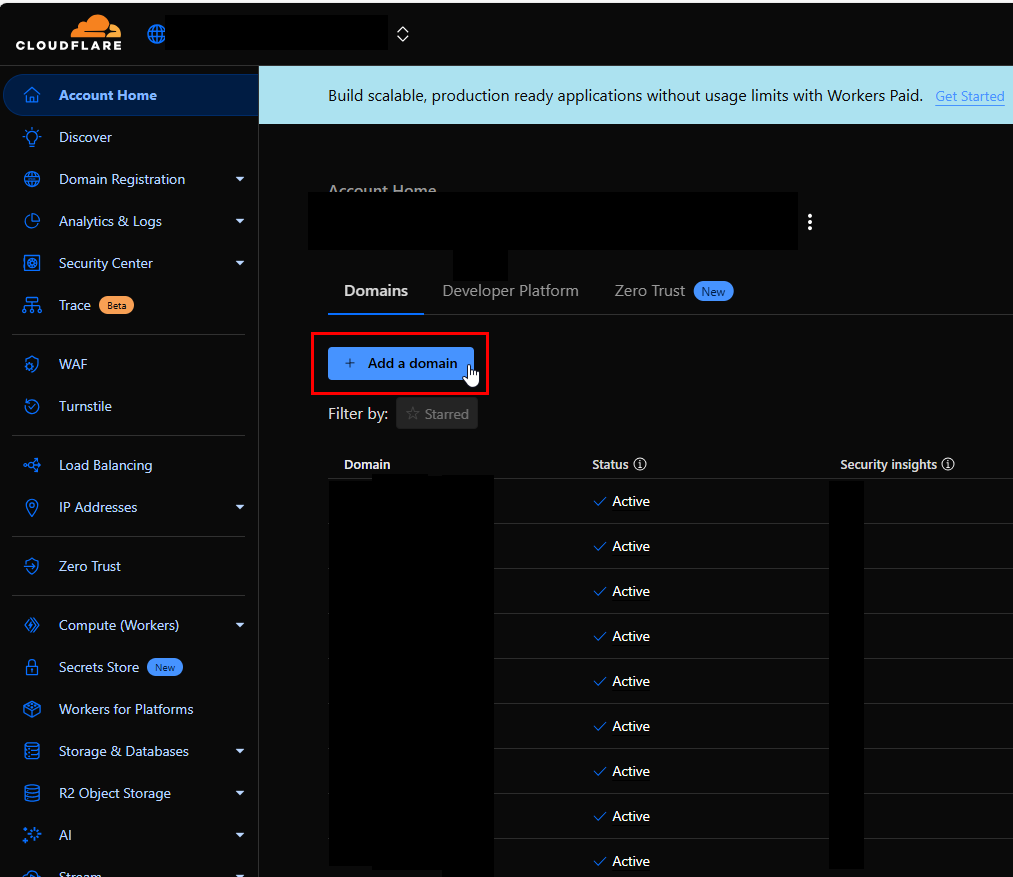The height and width of the screenshot is (877, 1013).
Task: Click the IP Addresses pin icon
Action: pyautogui.click(x=32, y=507)
